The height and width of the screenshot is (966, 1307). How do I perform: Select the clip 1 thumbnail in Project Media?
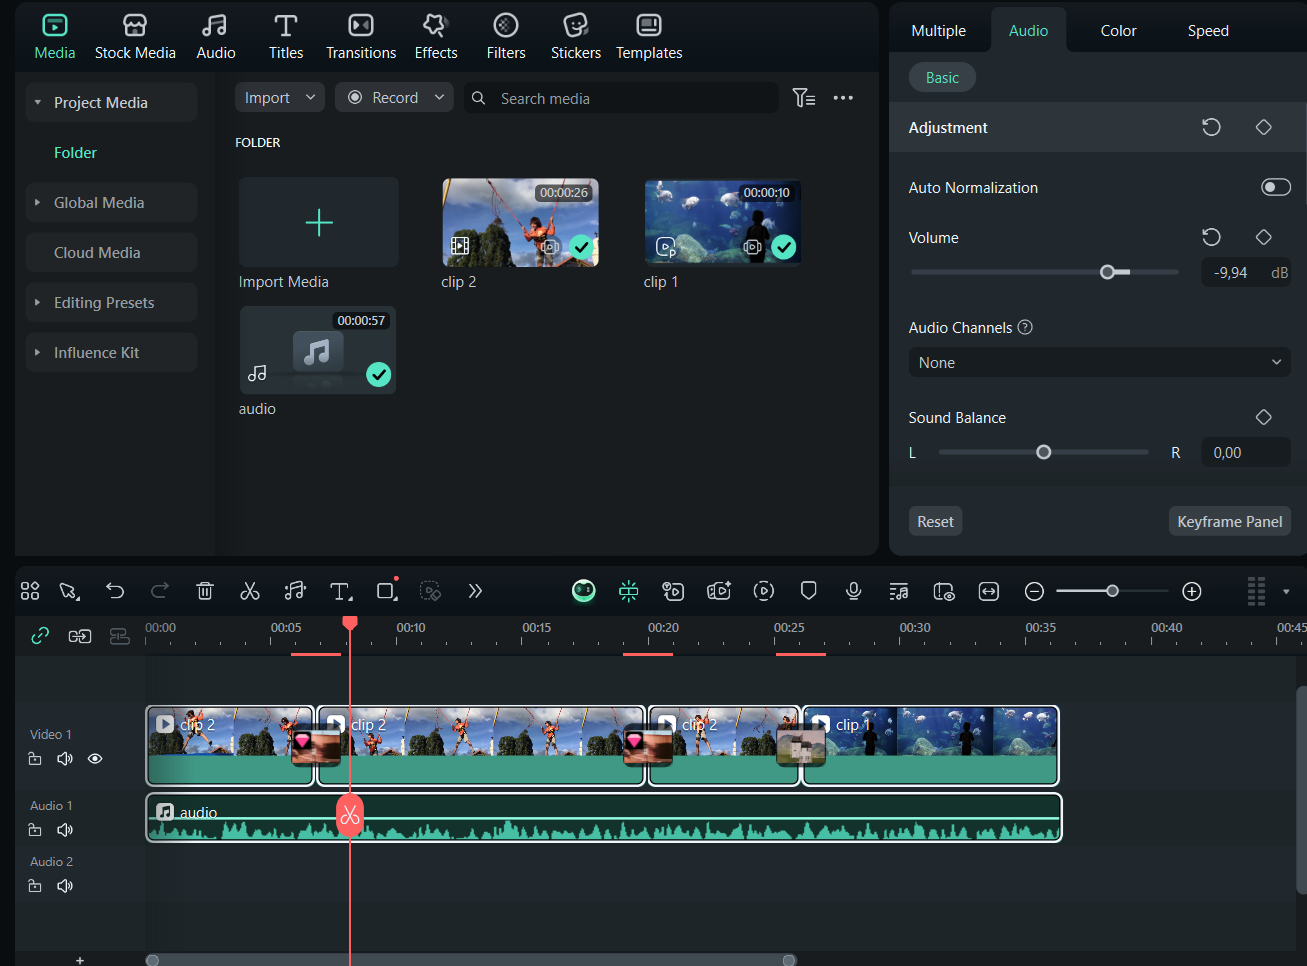coord(722,222)
